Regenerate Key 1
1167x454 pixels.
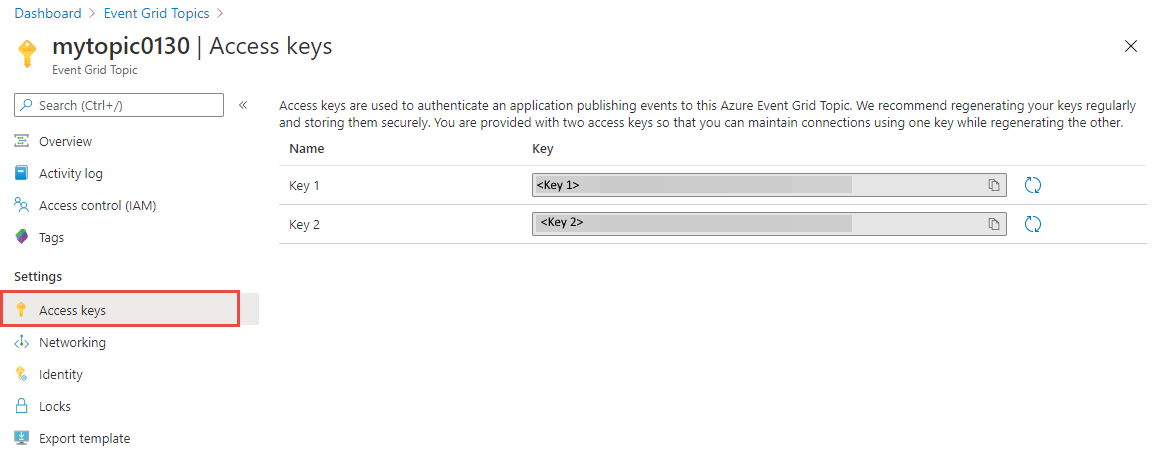tap(1034, 185)
